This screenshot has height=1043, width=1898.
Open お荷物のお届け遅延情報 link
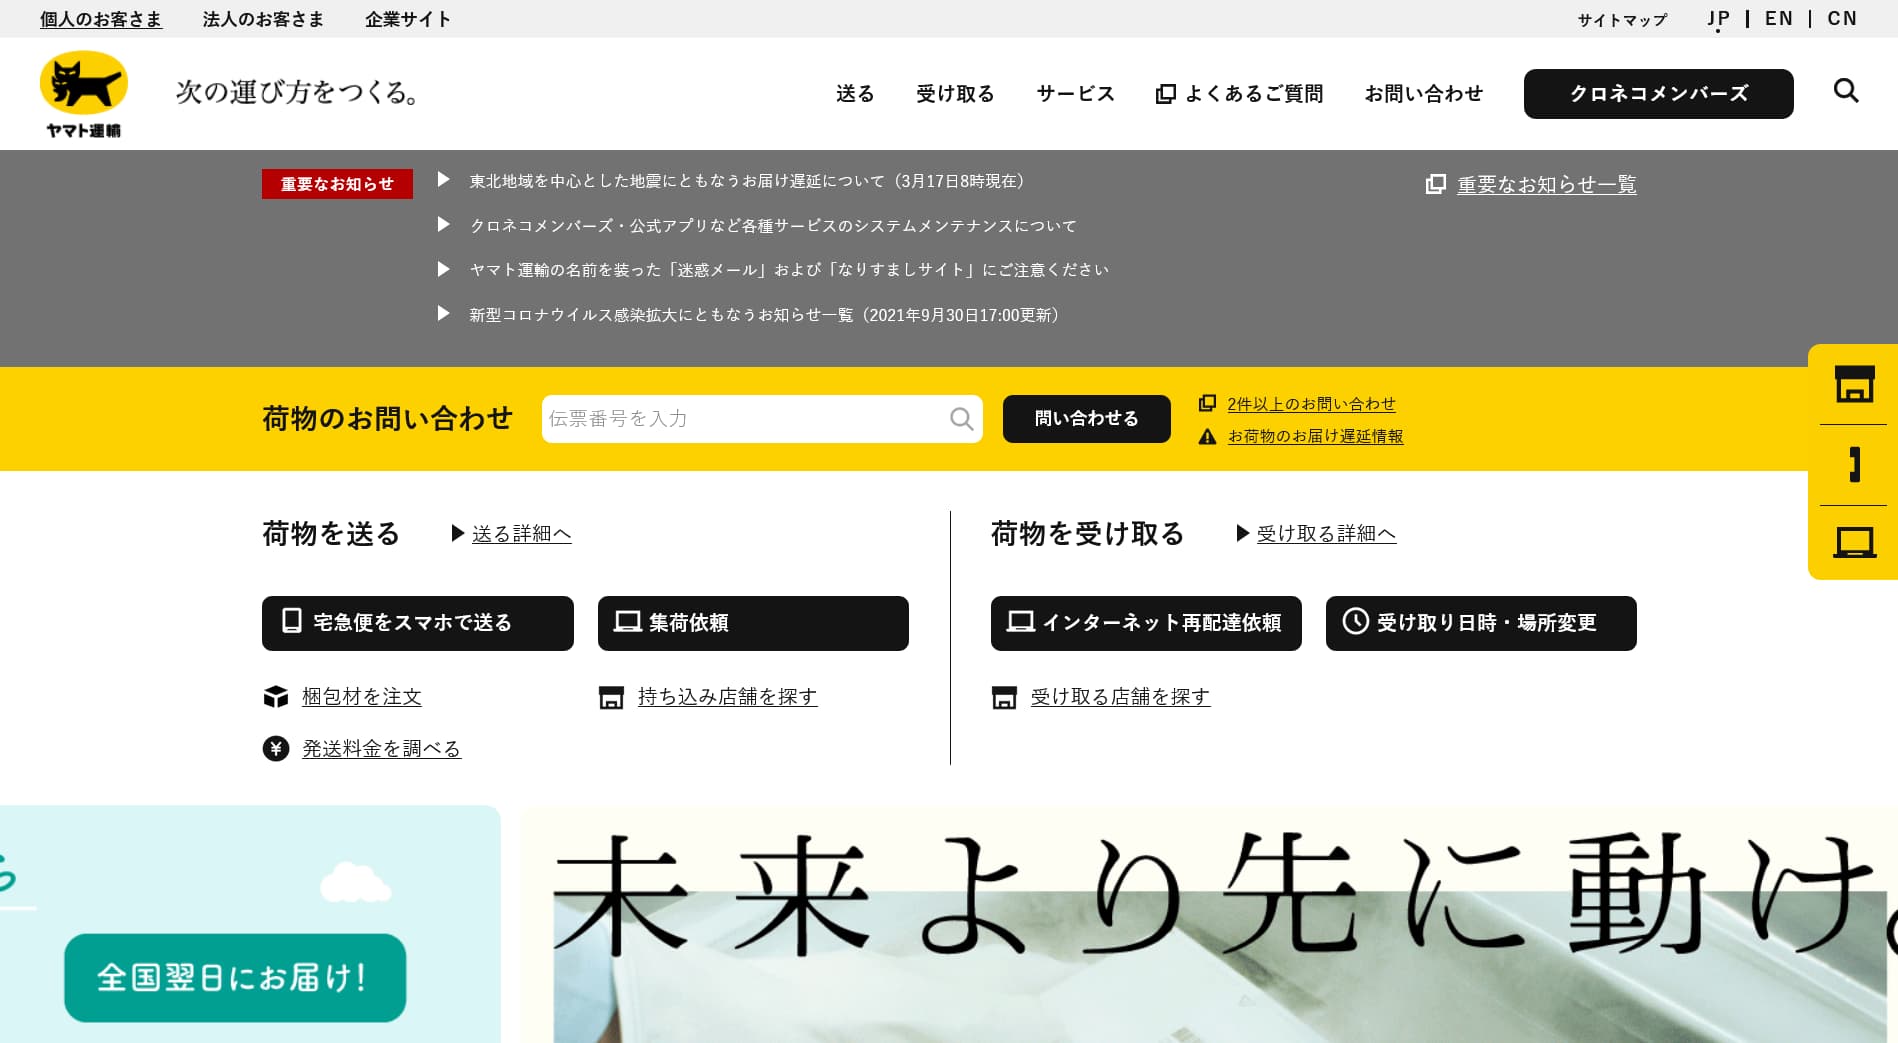pos(1315,437)
